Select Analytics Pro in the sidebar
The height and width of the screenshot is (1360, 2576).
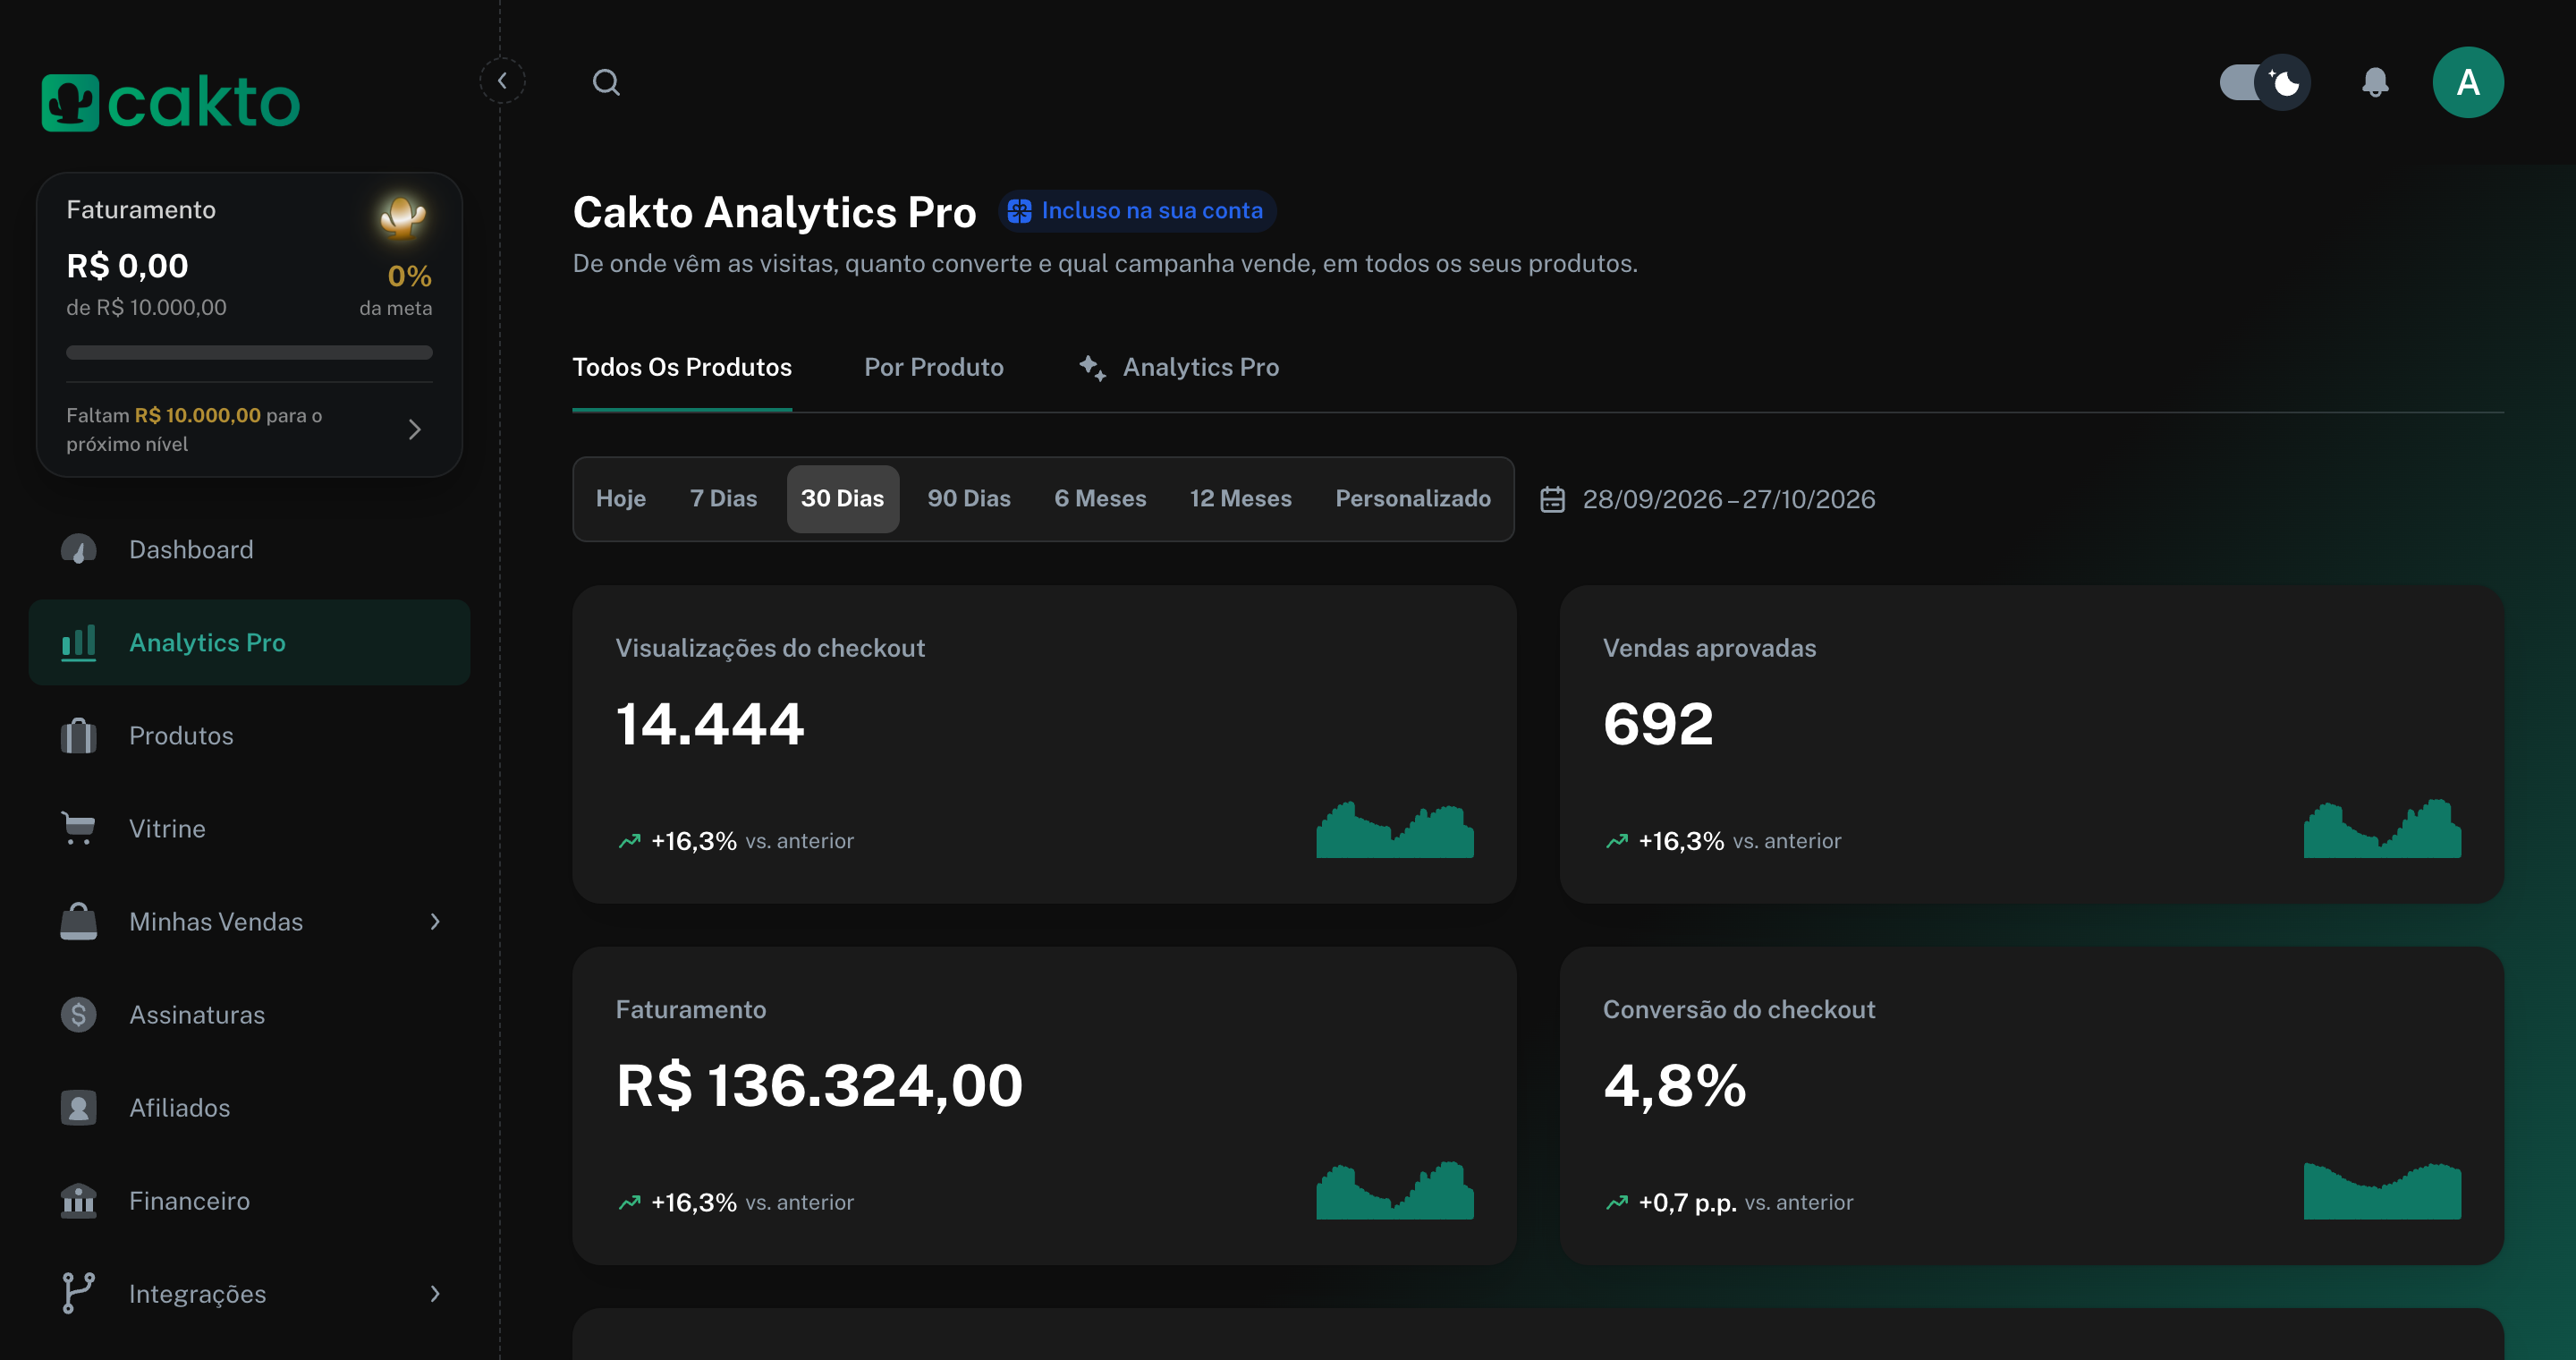tap(249, 643)
